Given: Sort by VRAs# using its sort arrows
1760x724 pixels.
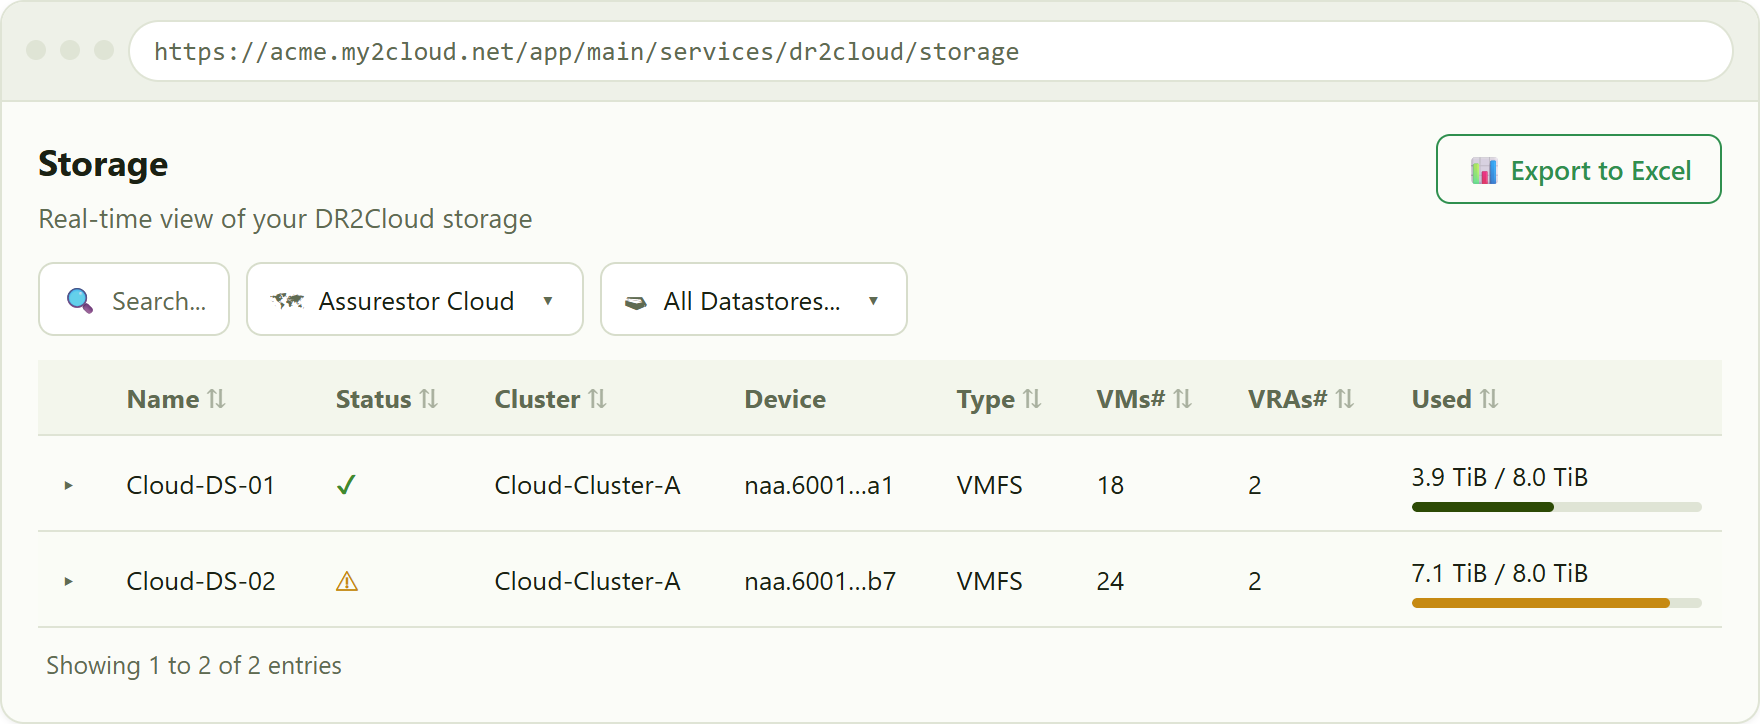Looking at the screenshot, I should point(1345,399).
